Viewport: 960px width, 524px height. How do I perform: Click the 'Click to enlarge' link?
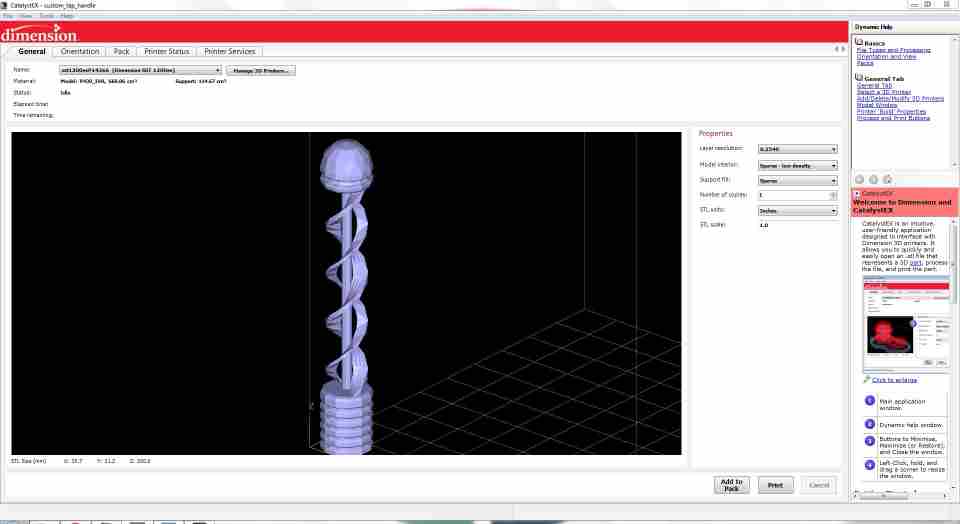(894, 380)
